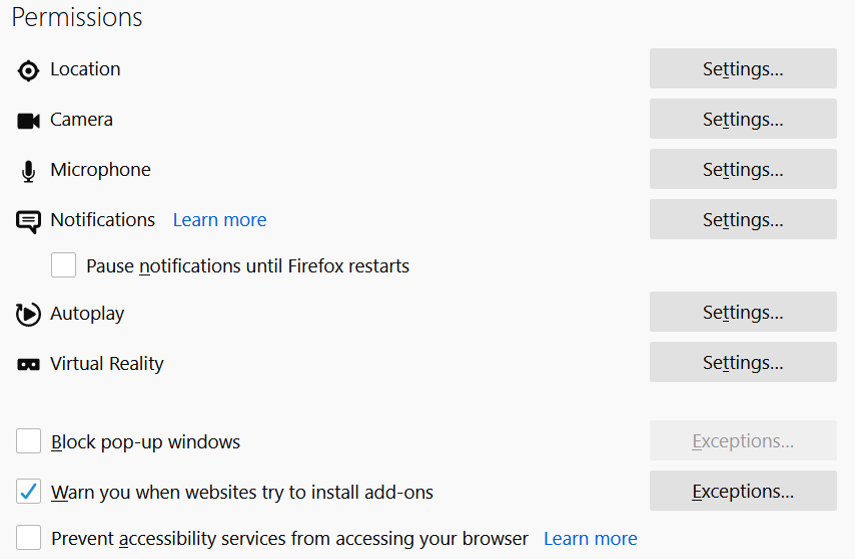
Task: Follow Learn more link beside Notifications
Action: (x=220, y=220)
